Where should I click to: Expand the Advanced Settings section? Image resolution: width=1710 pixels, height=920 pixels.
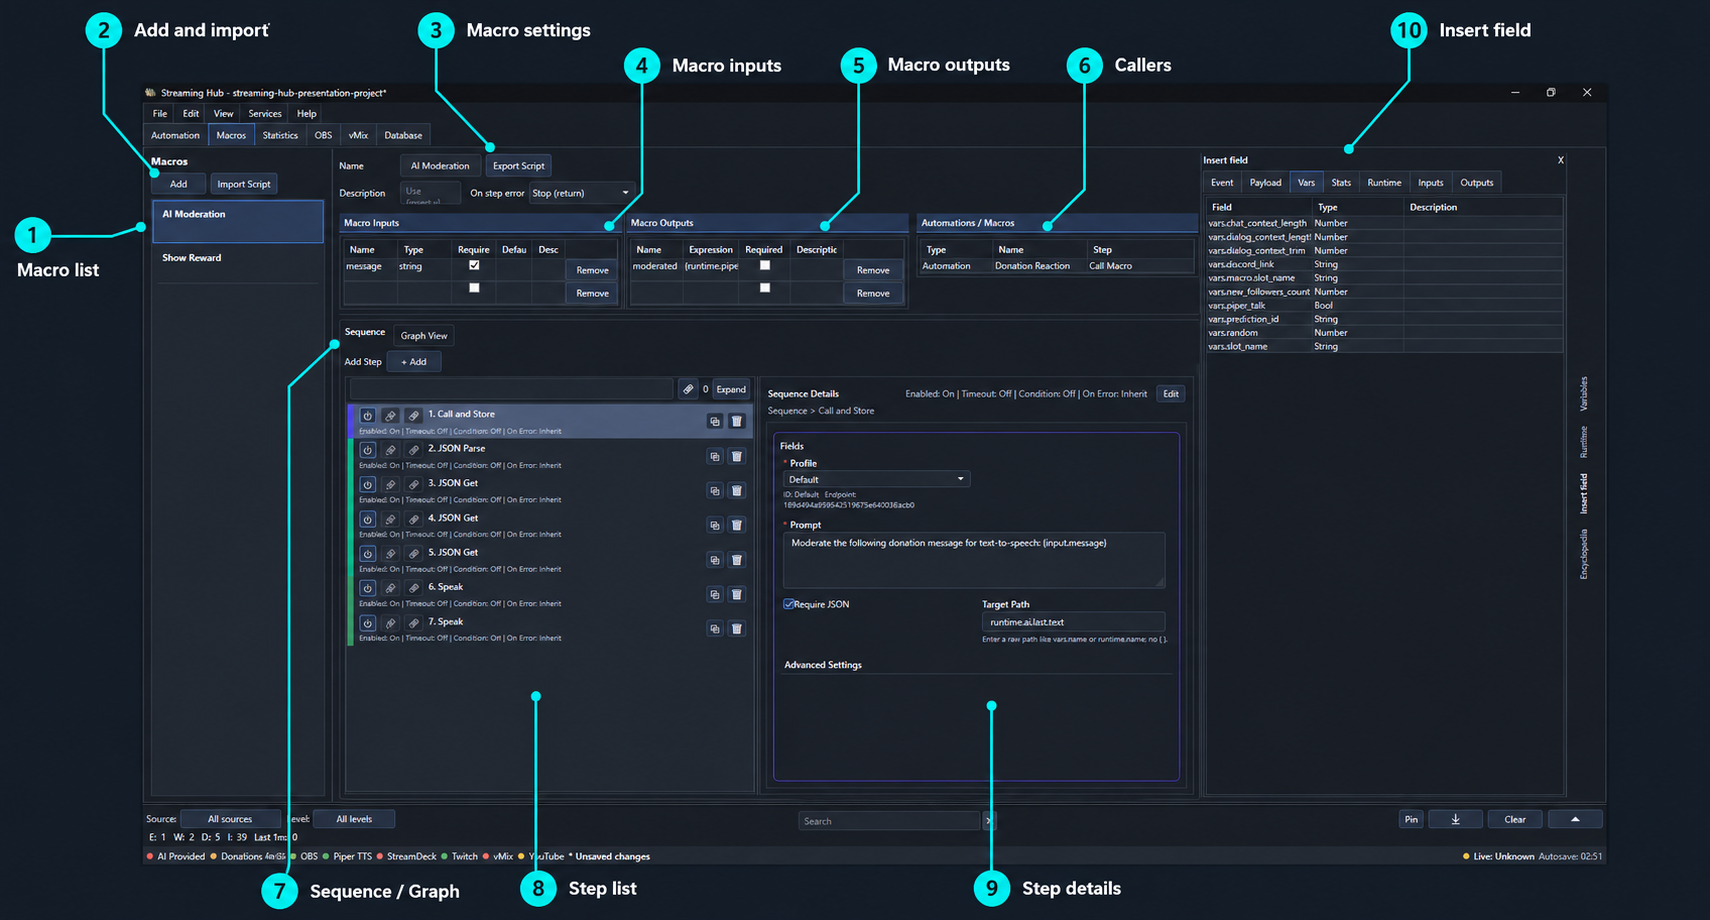pos(823,665)
